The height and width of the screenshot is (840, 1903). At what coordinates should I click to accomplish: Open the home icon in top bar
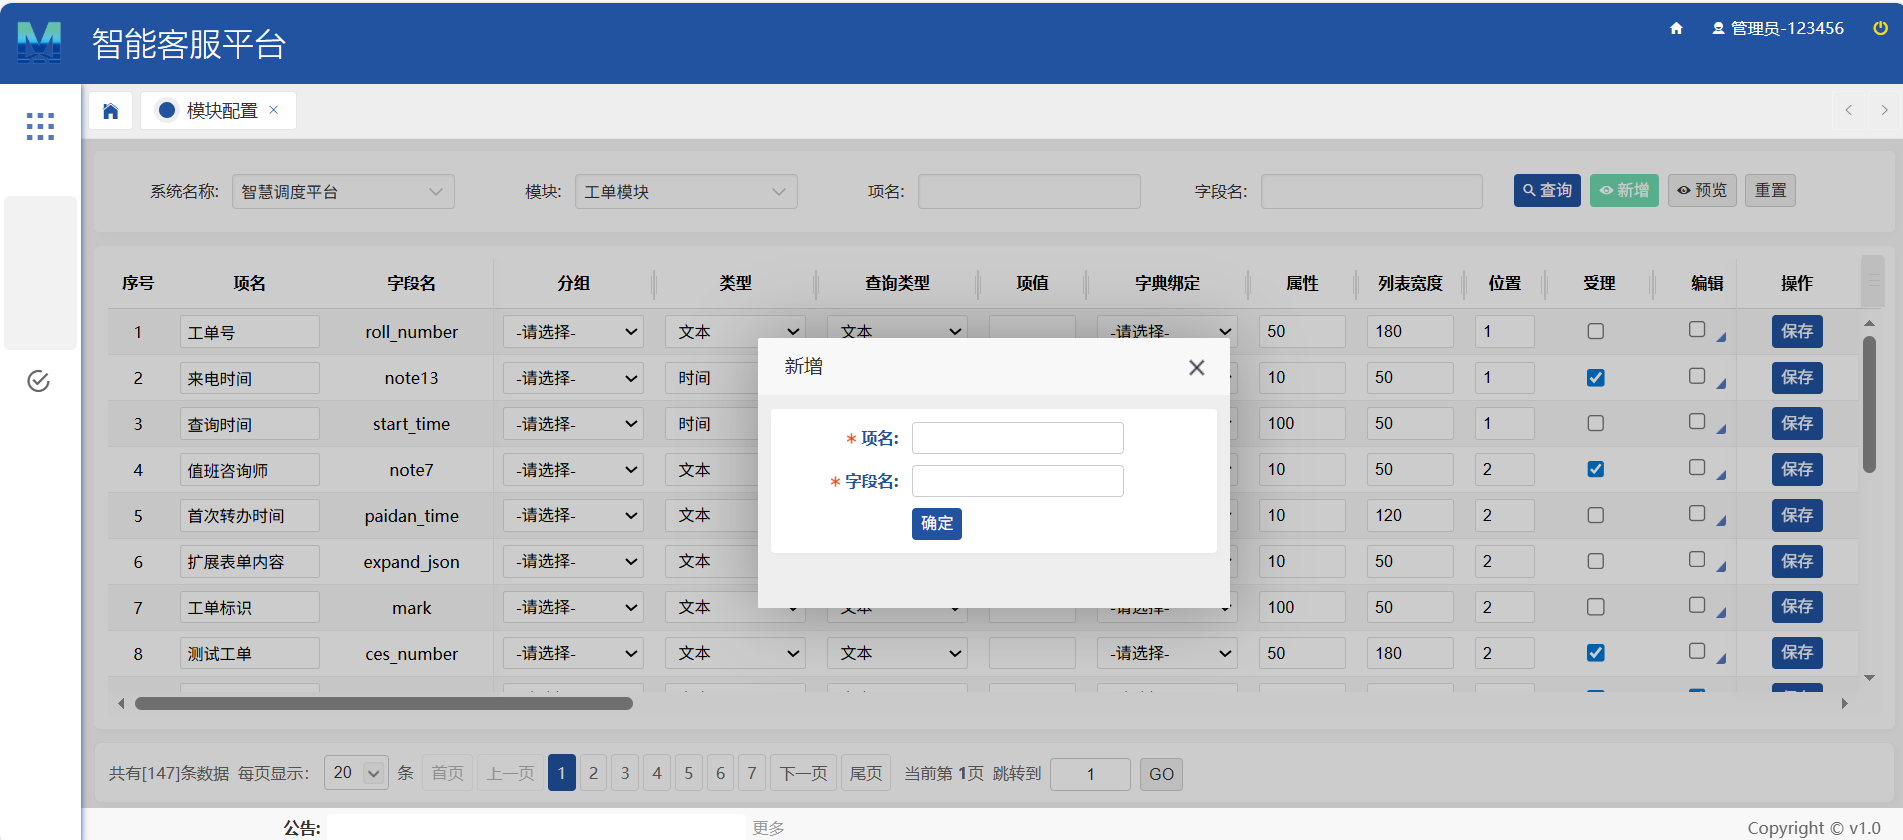1676,28
